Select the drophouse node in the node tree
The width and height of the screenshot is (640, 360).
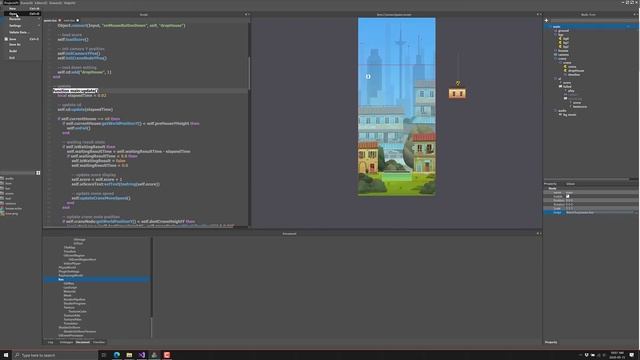[576, 71]
